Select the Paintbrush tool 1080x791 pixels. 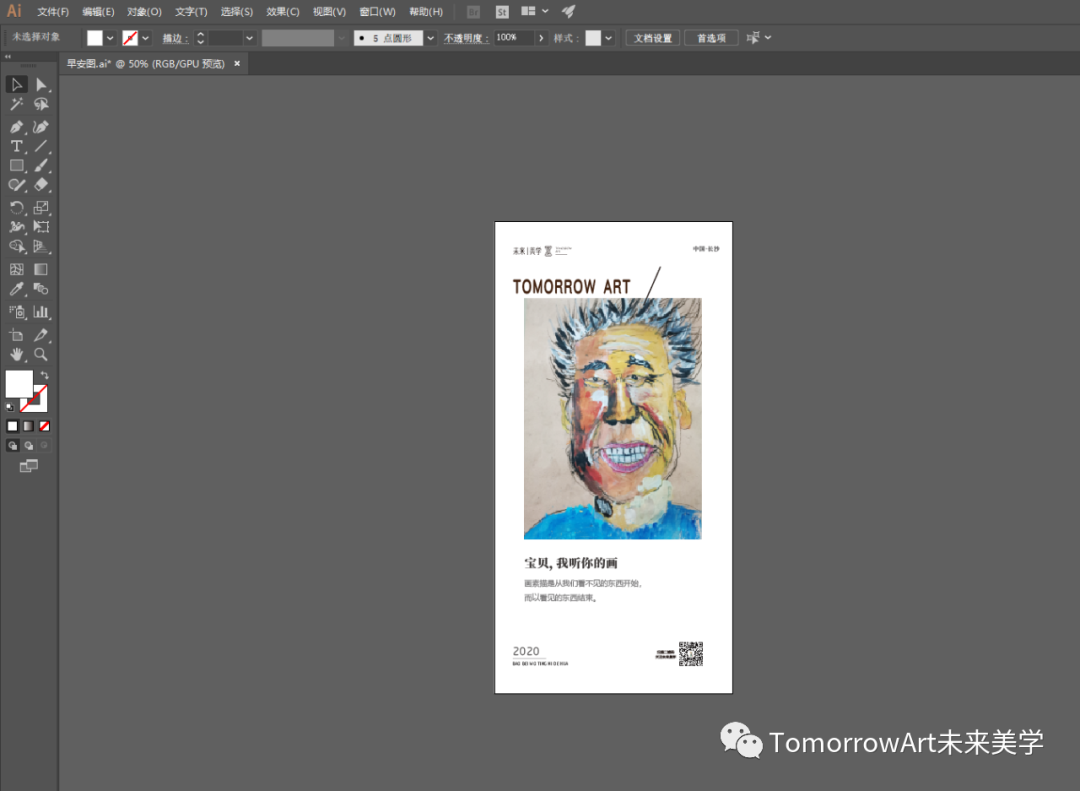[41, 165]
